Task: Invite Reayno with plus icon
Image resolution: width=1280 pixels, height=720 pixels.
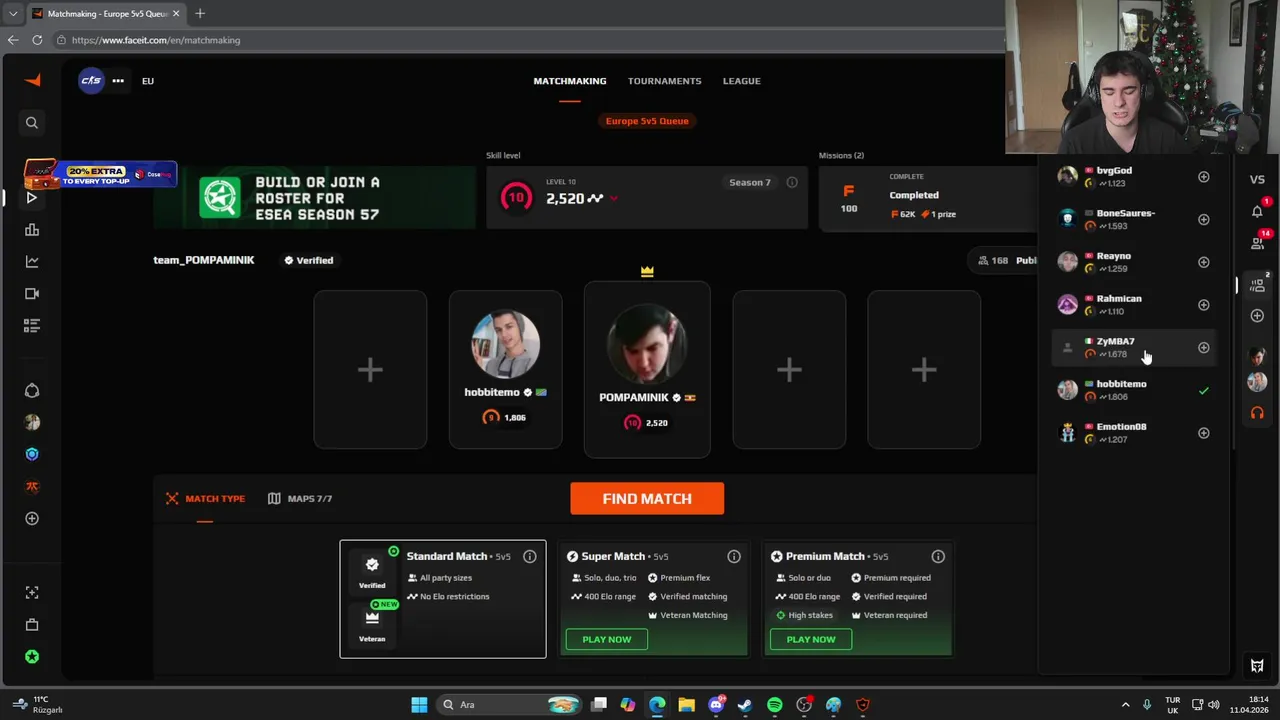Action: coord(1204,262)
